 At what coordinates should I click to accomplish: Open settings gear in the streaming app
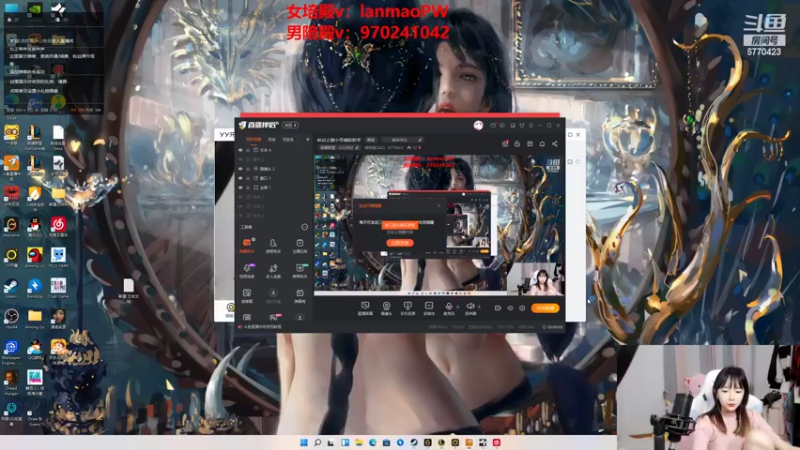[x=522, y=308]
